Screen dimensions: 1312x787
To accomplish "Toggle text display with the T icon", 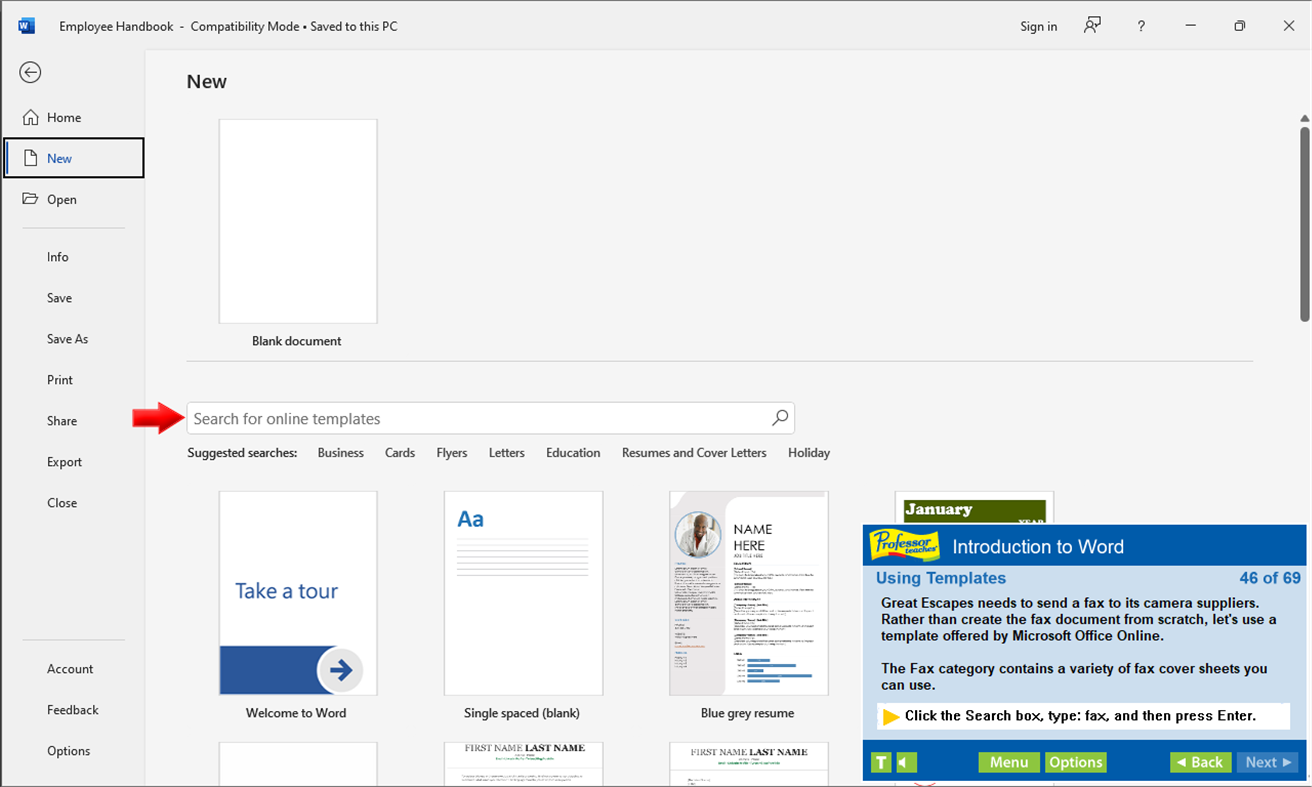I will (880, 762).
